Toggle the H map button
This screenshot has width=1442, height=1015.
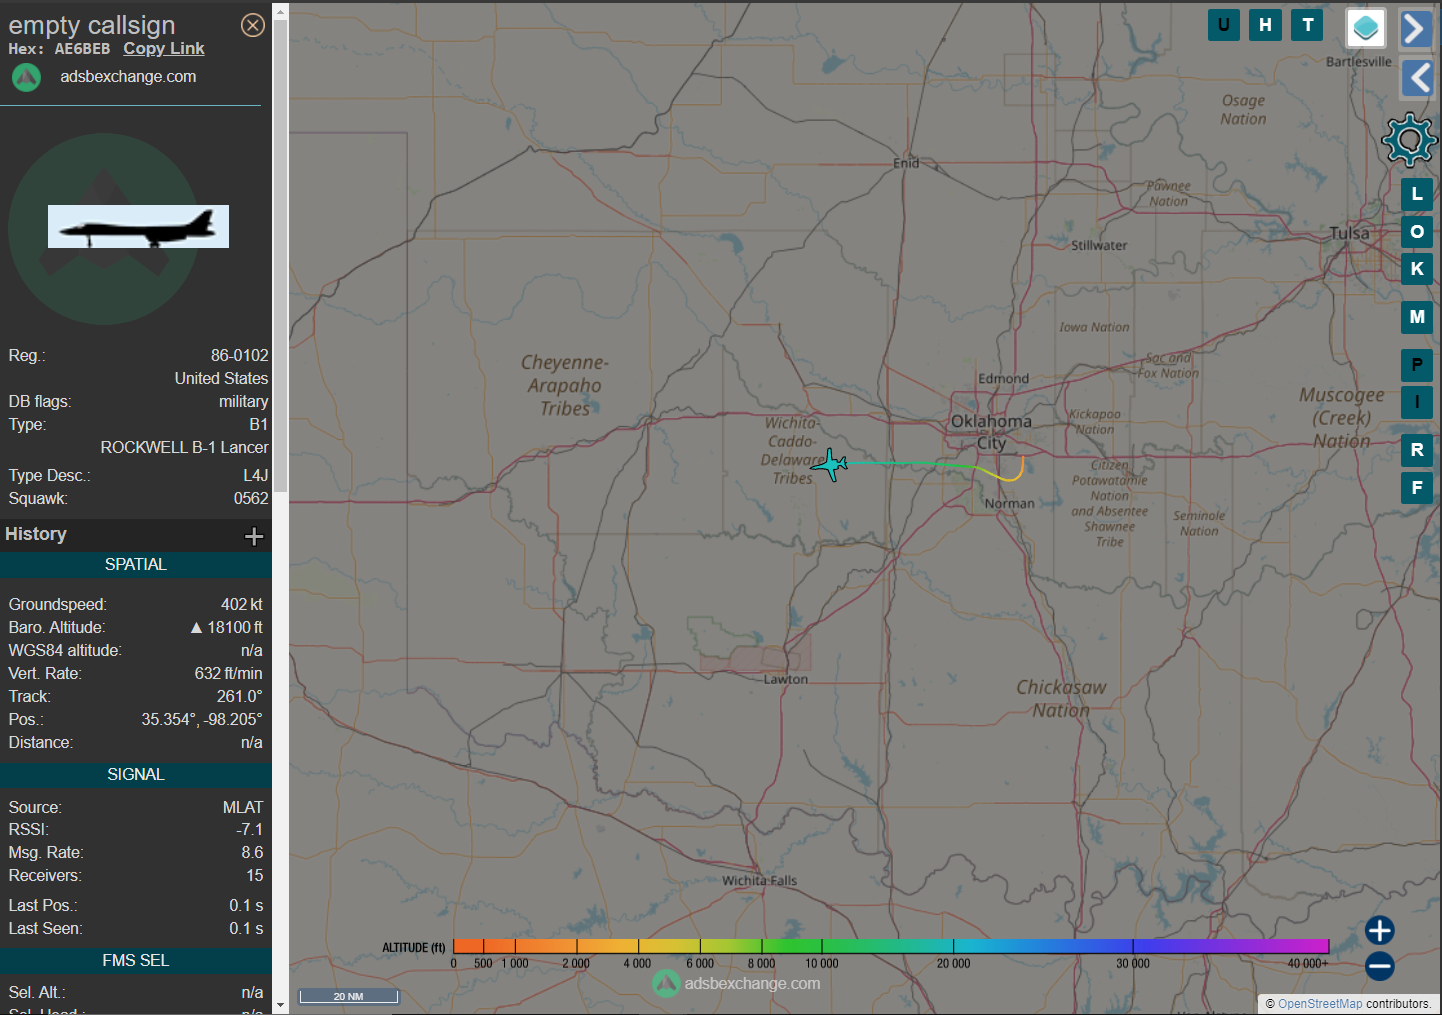point(1266,25)
